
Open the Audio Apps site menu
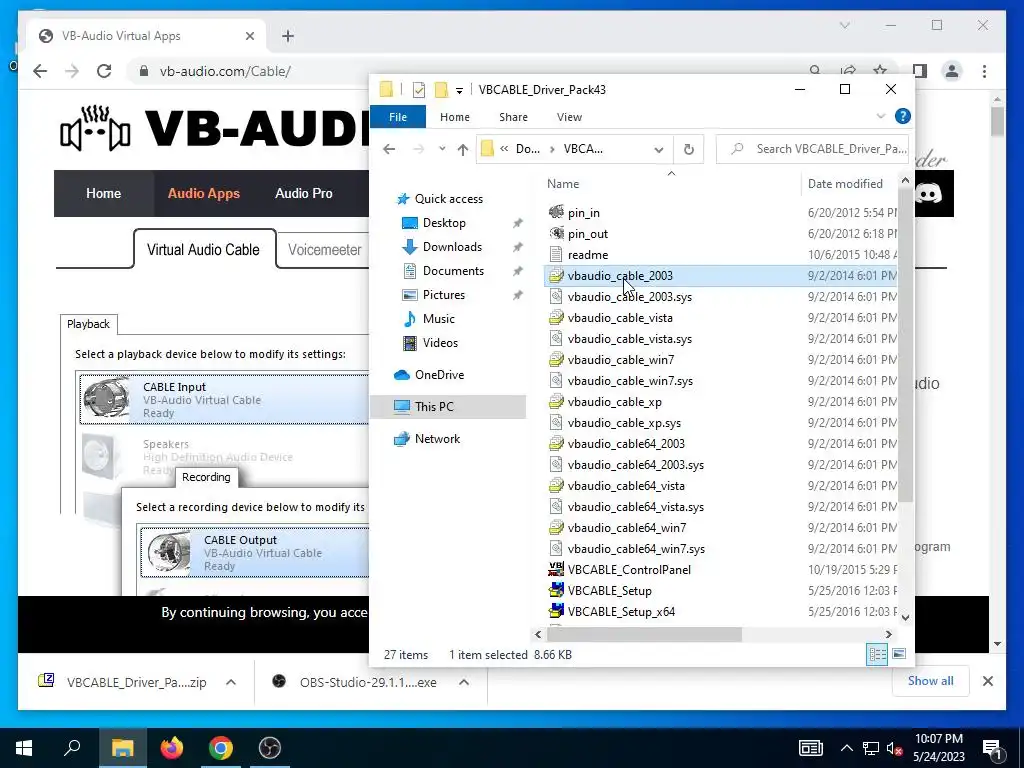204,193
